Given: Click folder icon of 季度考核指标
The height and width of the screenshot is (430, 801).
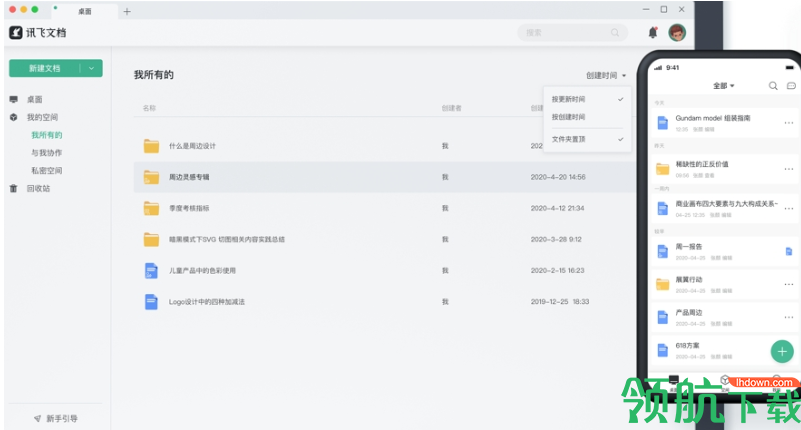Looking at the screenshot, I should (151, 208).
